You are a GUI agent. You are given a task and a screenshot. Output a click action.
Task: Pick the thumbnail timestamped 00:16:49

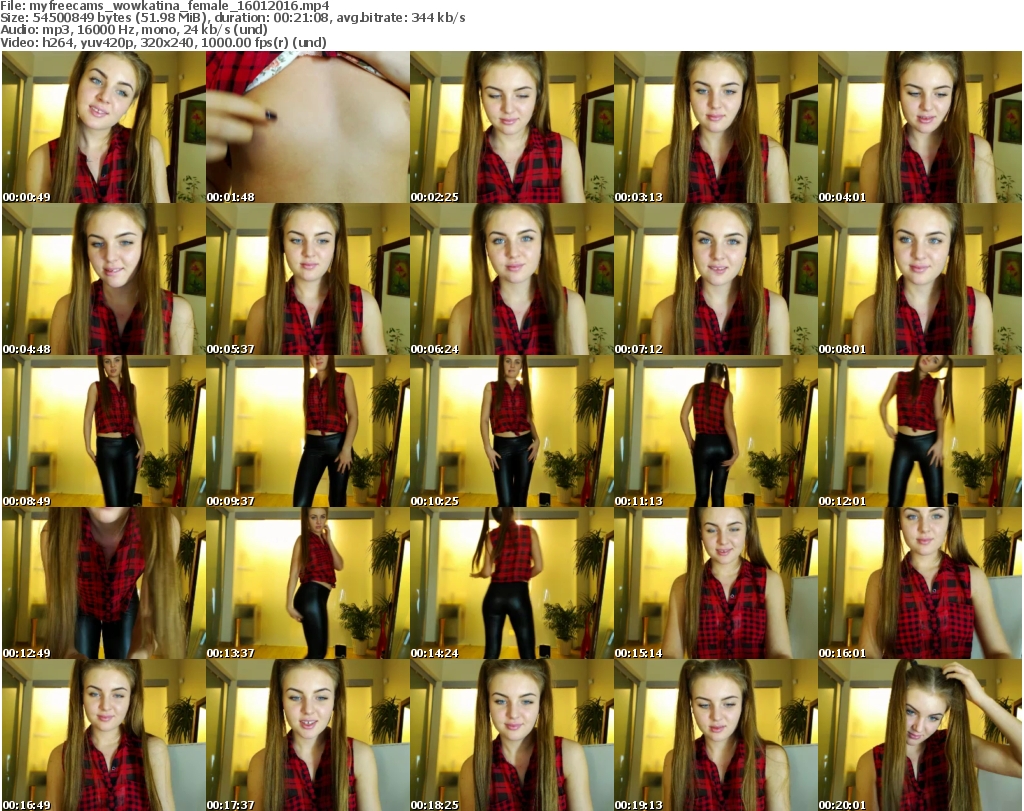point(103,735)
